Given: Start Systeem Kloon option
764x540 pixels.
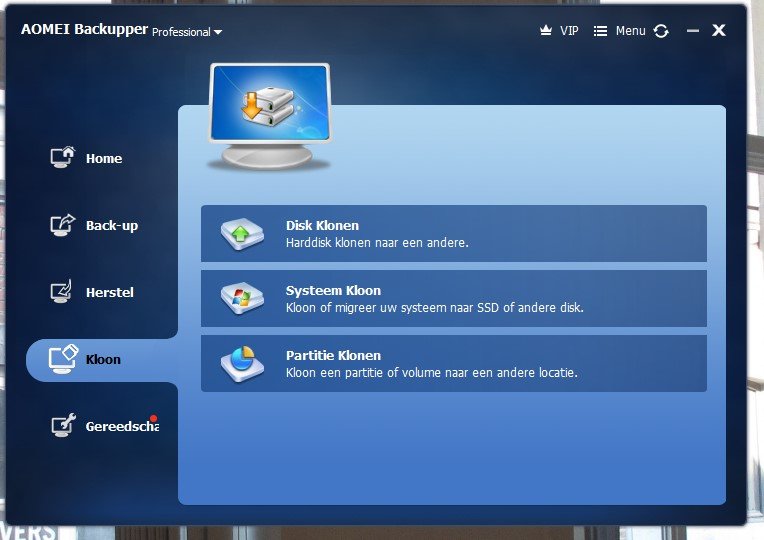Looking at the screenshot, I should 454,298.
